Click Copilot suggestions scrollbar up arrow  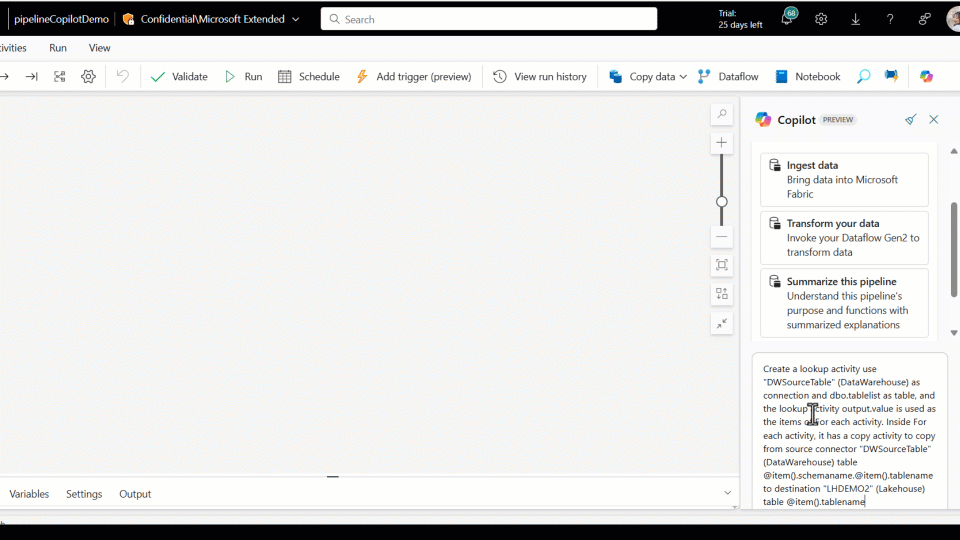(x=953, y=151)
